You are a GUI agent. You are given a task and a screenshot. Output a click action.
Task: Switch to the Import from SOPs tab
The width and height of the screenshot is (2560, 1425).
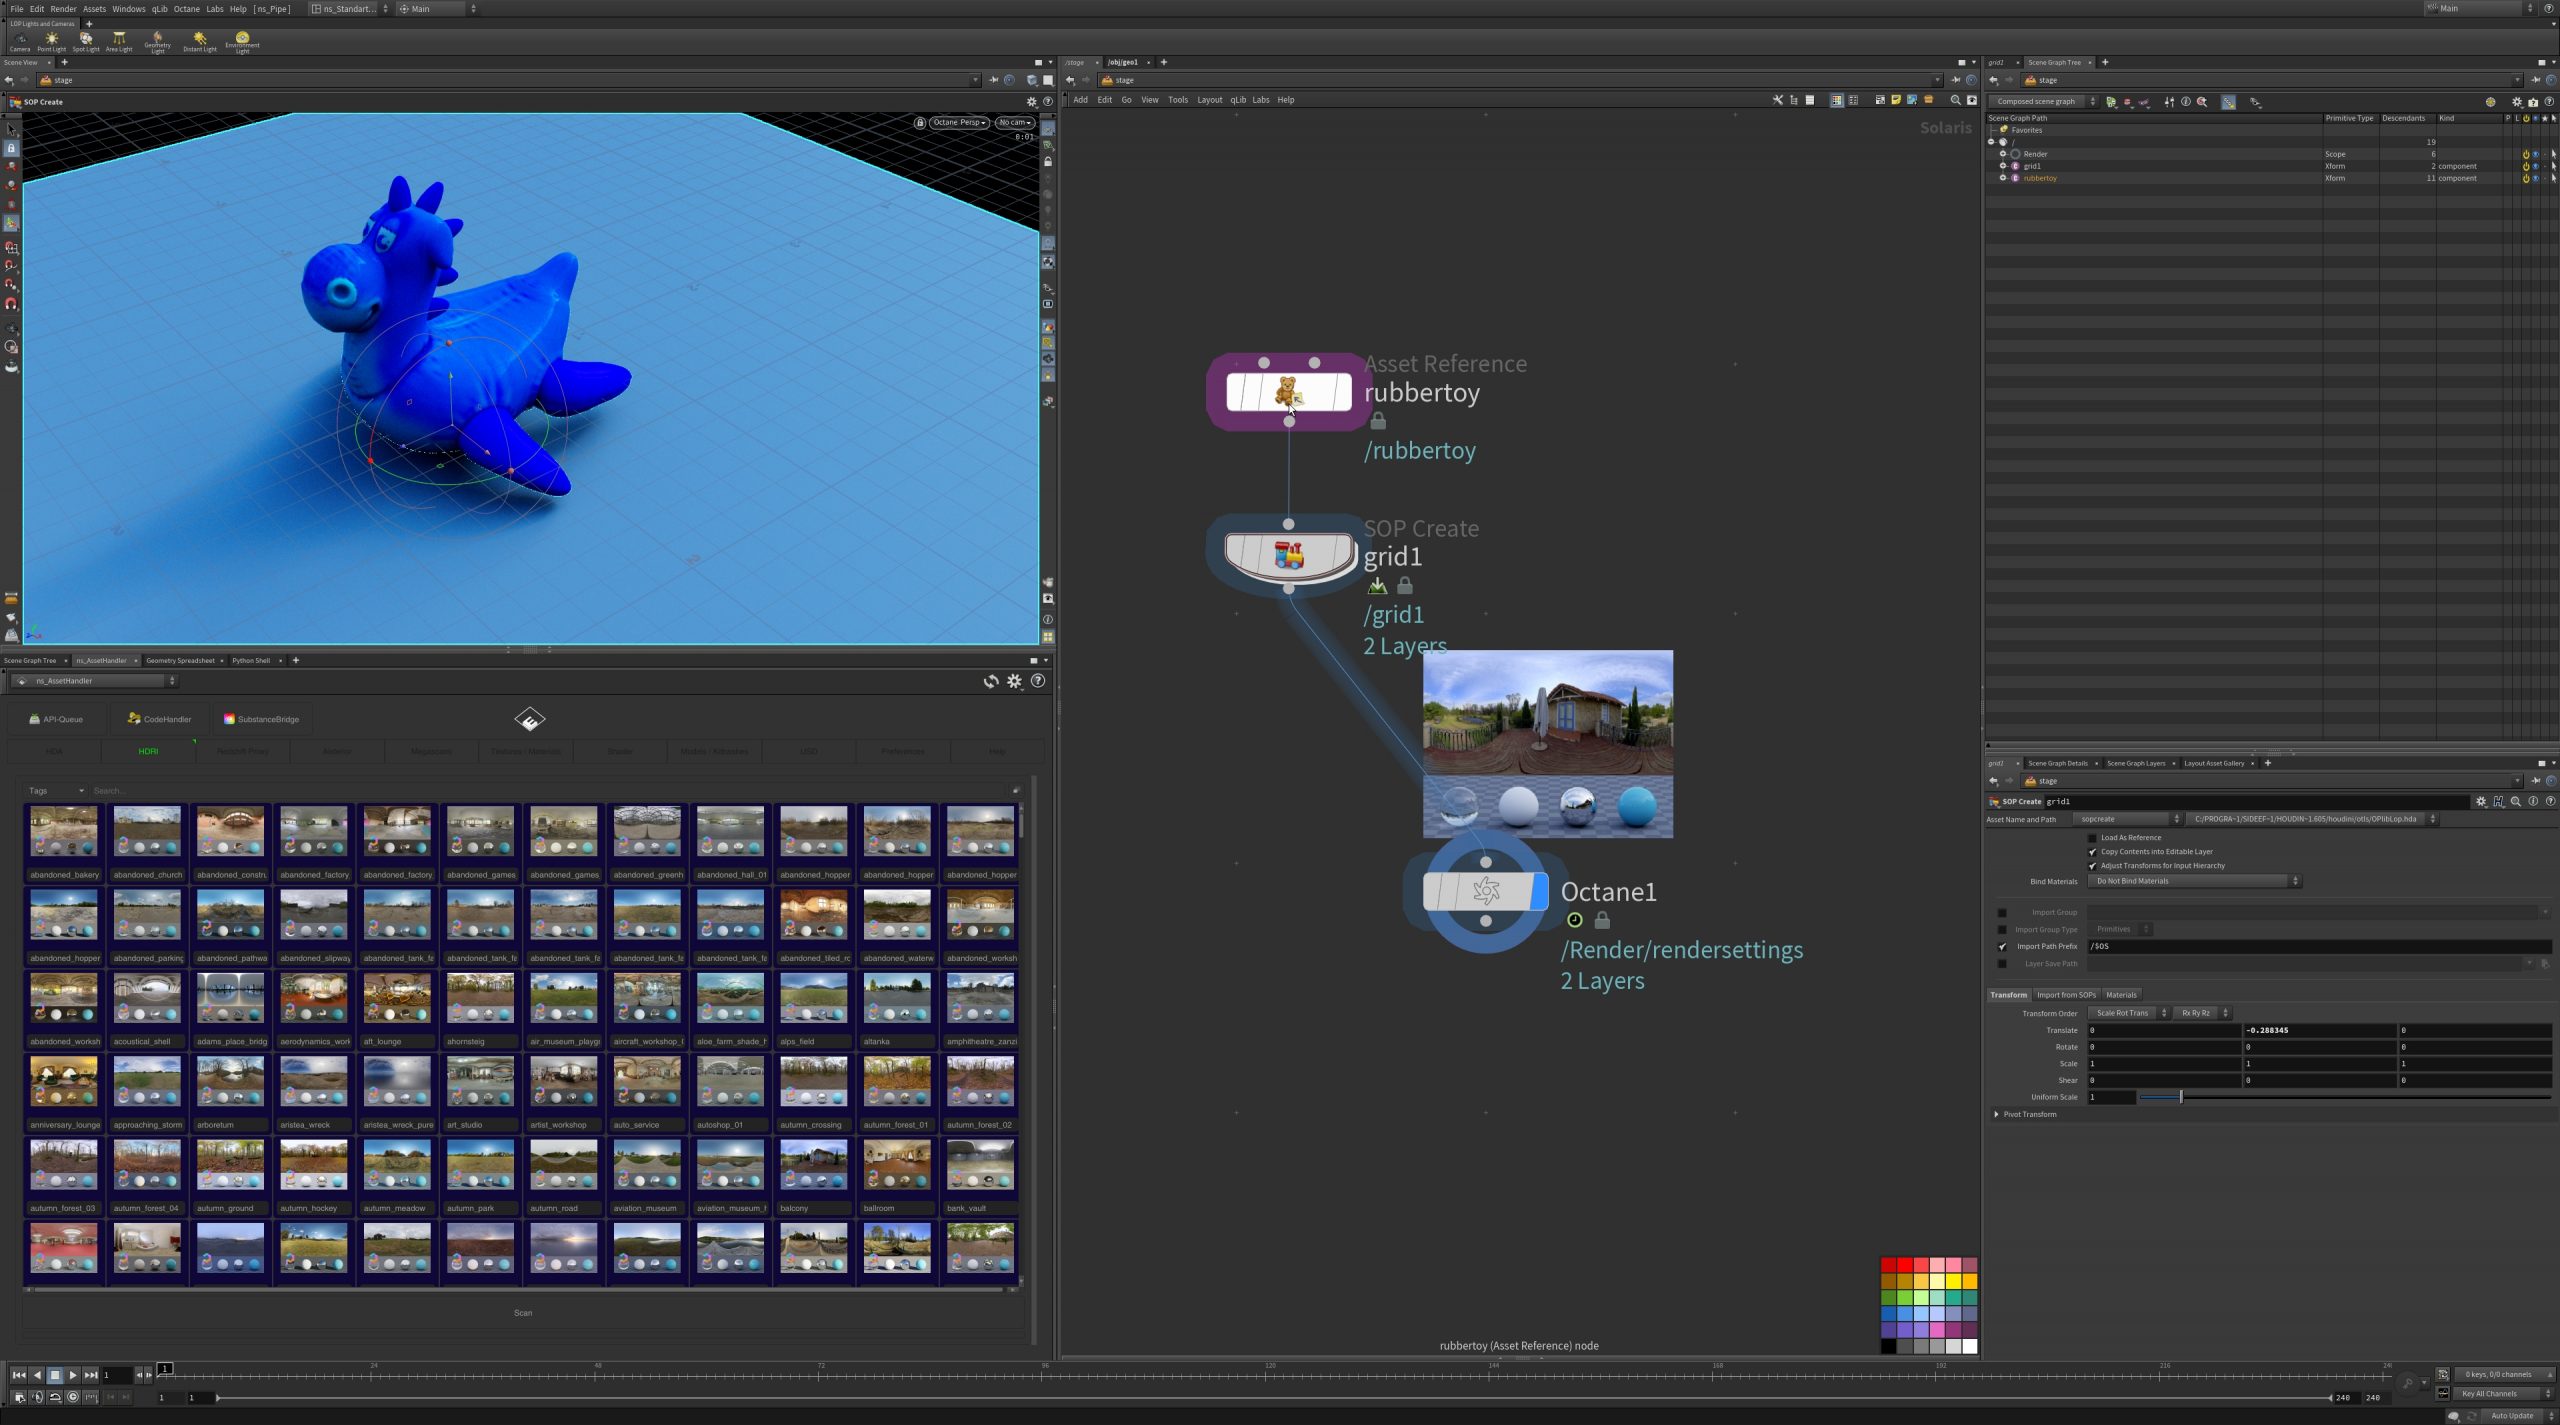coord(2065,995)
